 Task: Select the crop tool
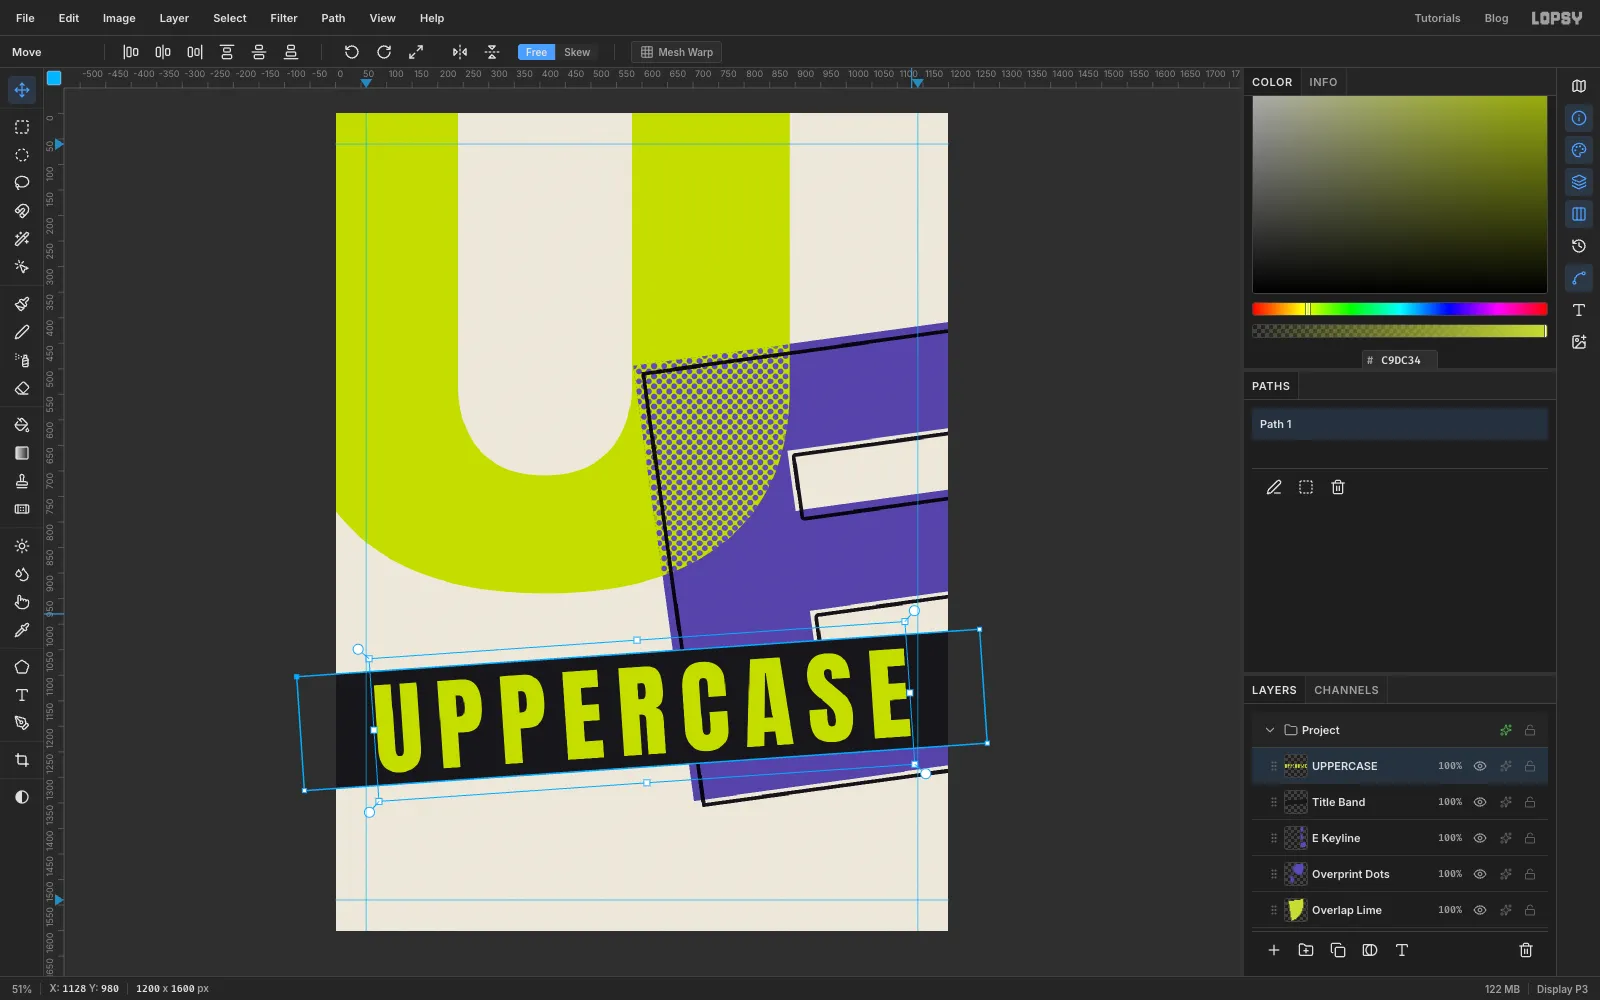[x=22, y=760]
